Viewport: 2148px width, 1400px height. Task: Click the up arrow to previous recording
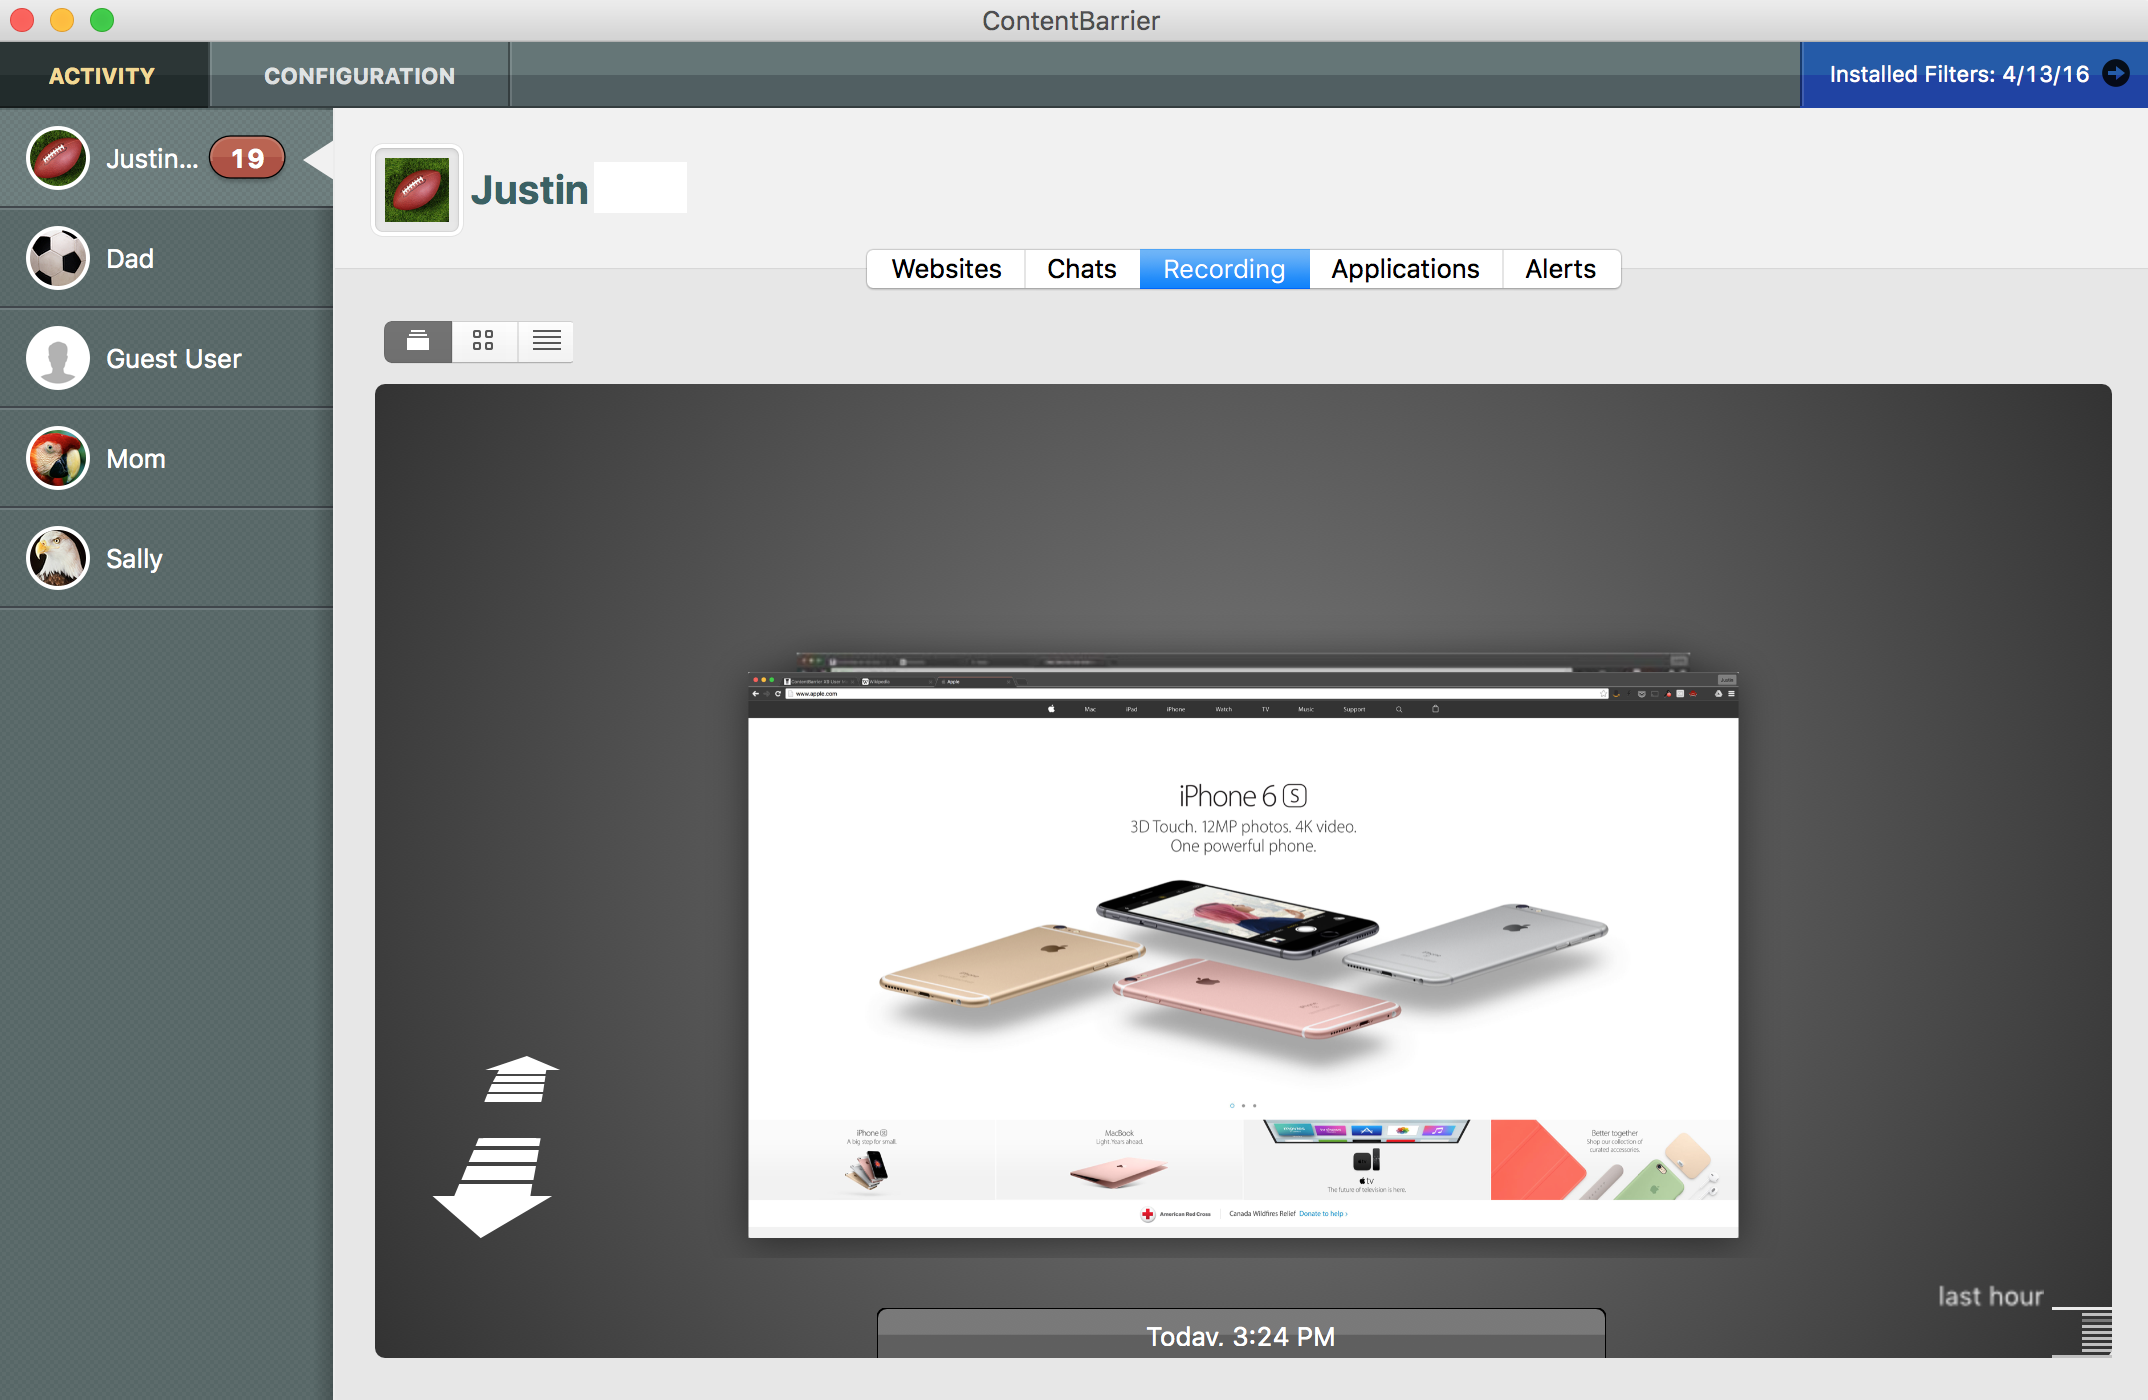pyautogui.click(x=520, y=1079)
